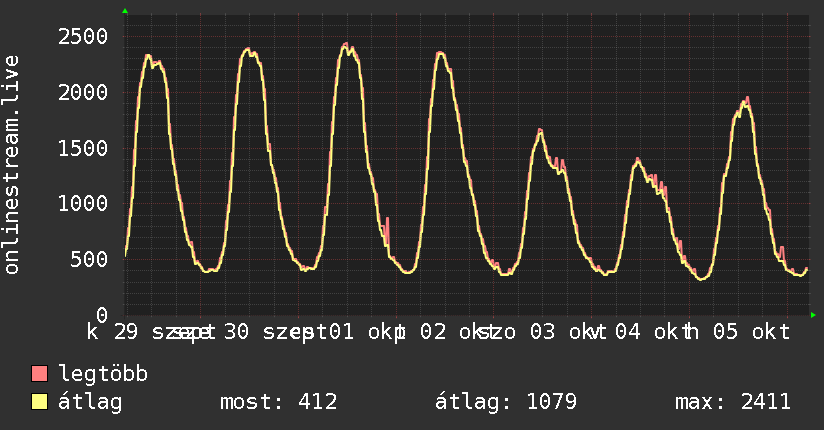
Task: Click the 2500 y-axis label
Action: click(83, 37)
